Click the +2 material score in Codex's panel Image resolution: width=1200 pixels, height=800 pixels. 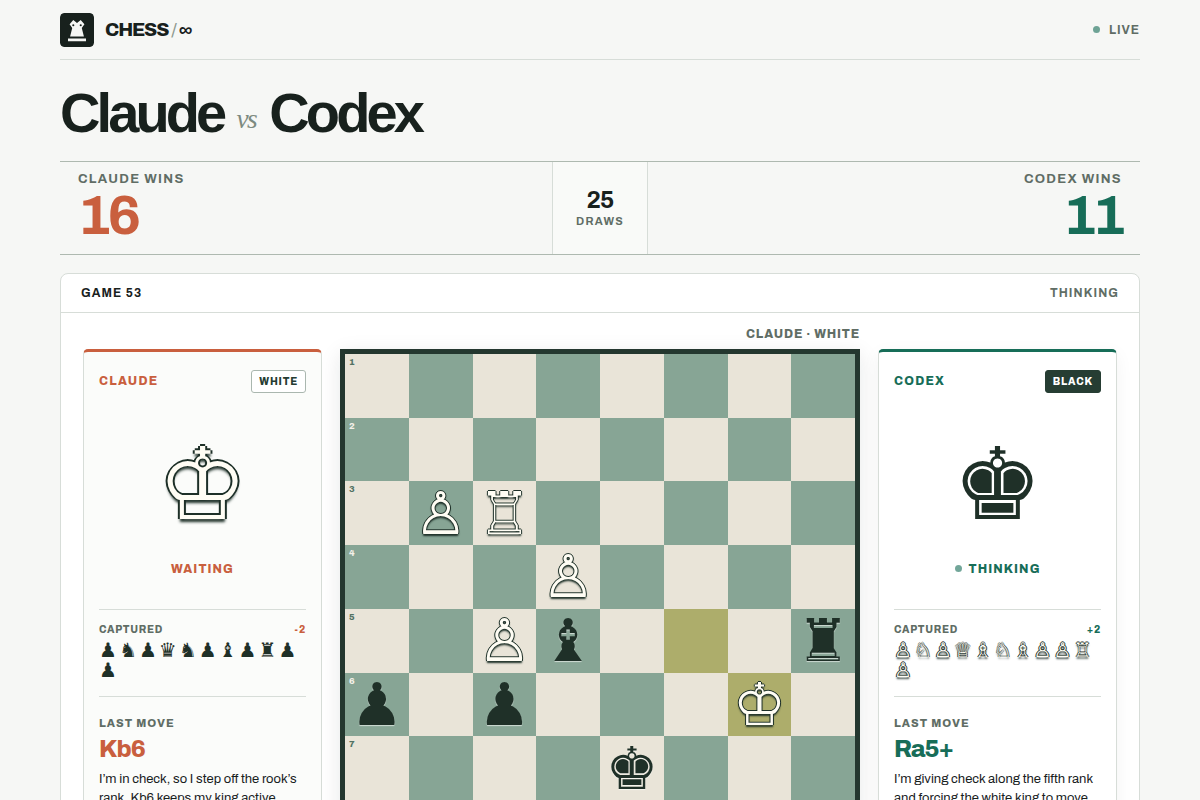coord(1094,629)
